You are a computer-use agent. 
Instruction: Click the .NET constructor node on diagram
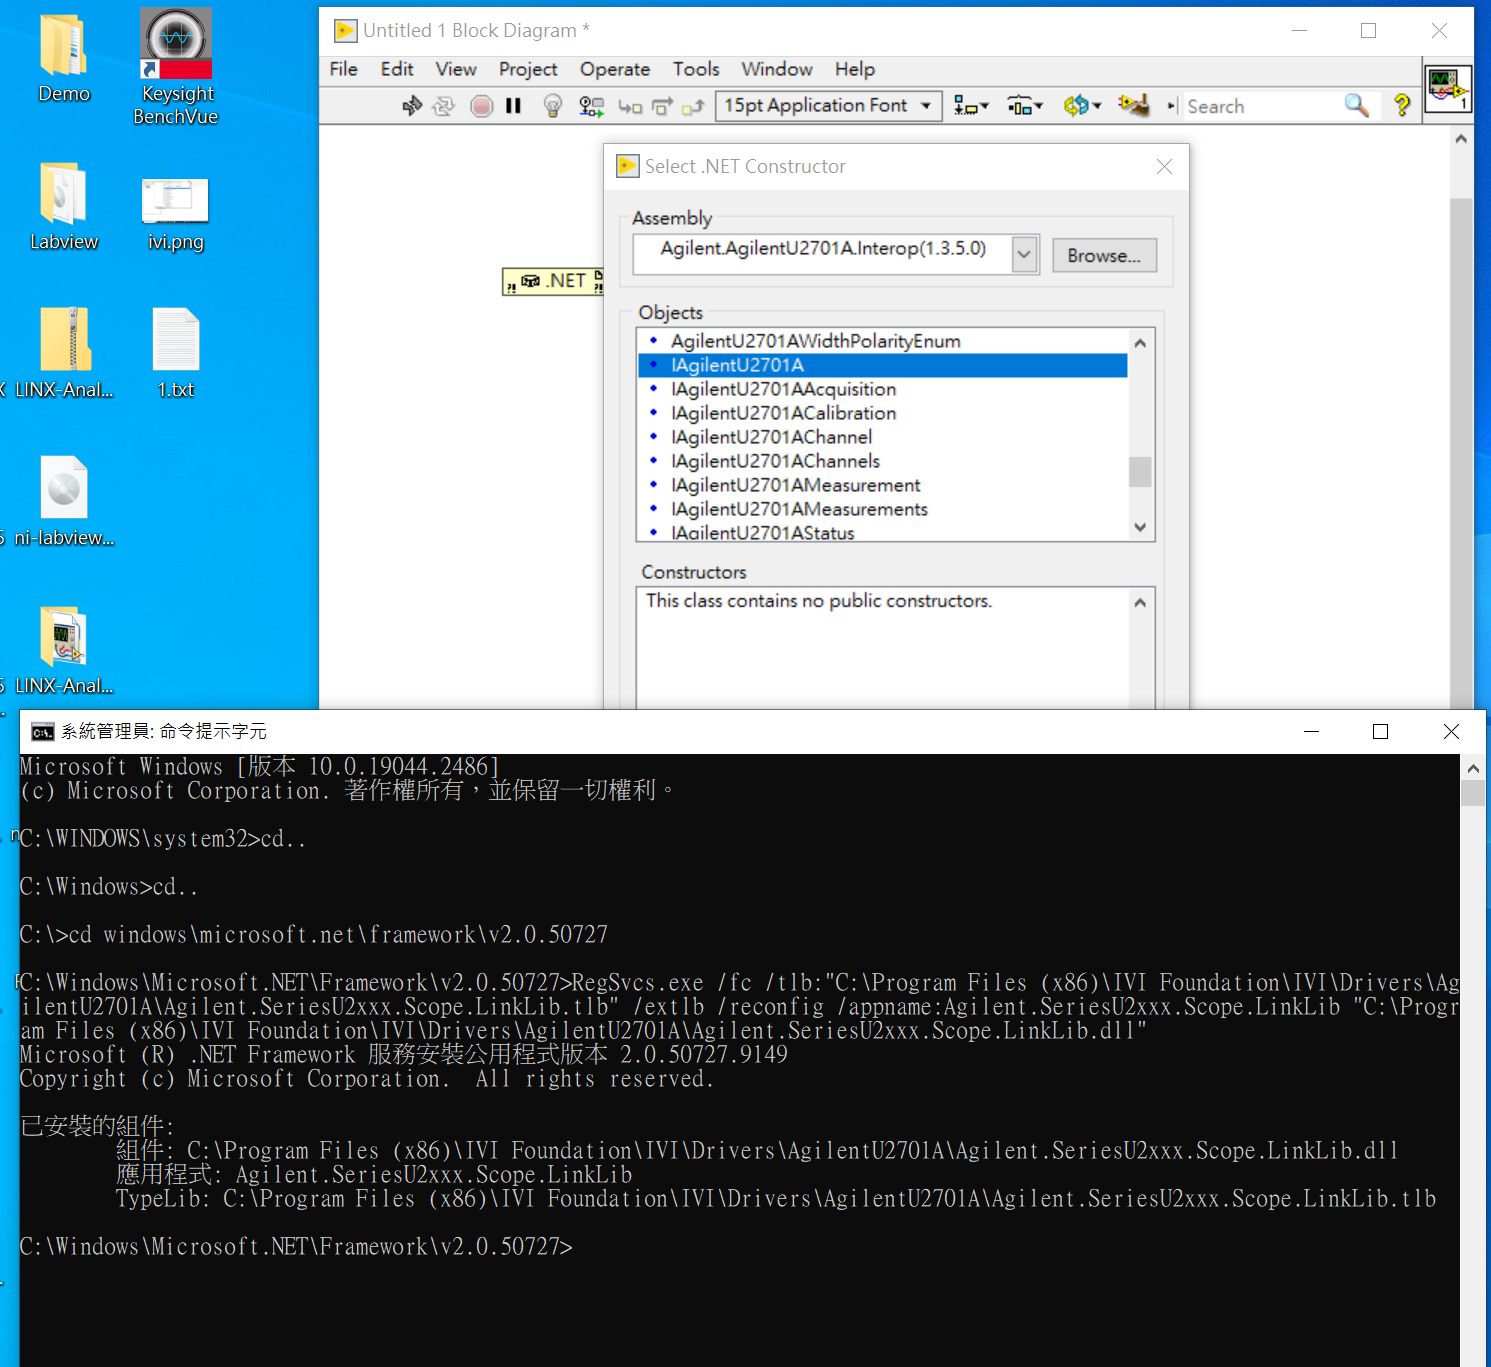tap(553, 282)
